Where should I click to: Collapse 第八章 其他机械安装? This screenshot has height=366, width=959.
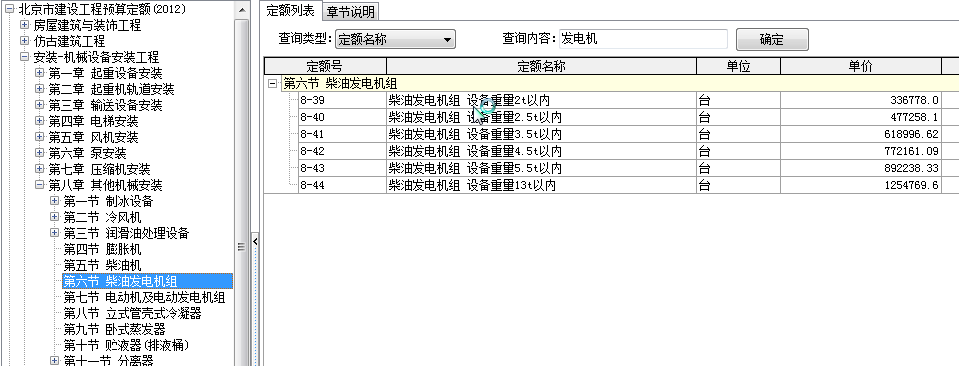coord(40,184)
